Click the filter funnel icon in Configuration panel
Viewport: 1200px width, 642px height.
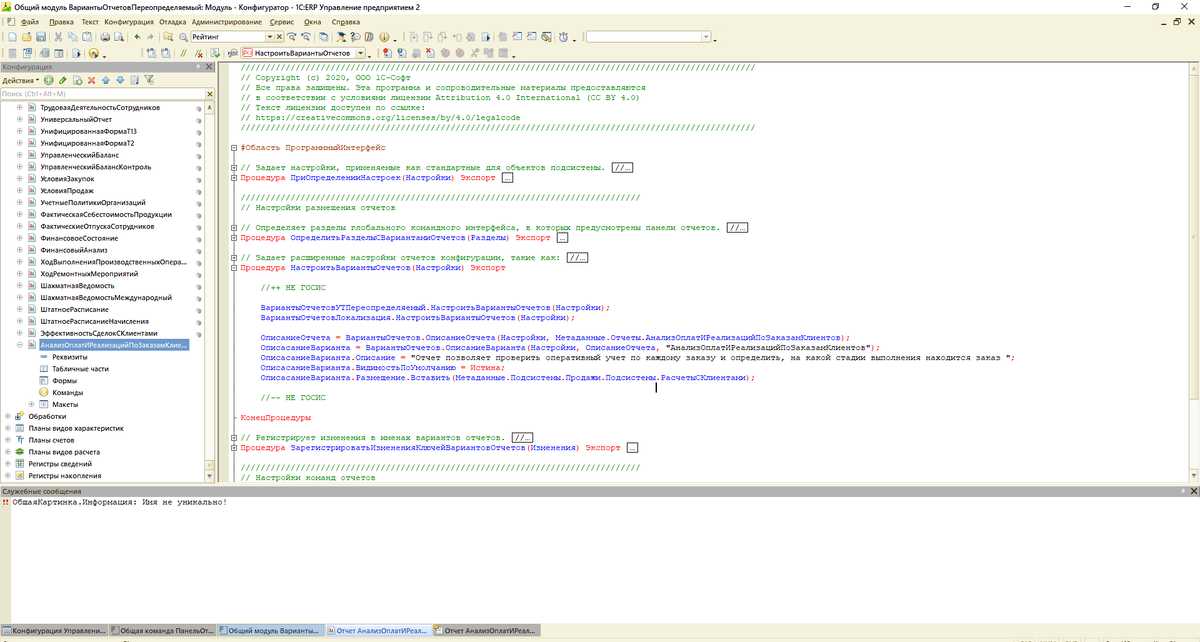pos(148,80)
